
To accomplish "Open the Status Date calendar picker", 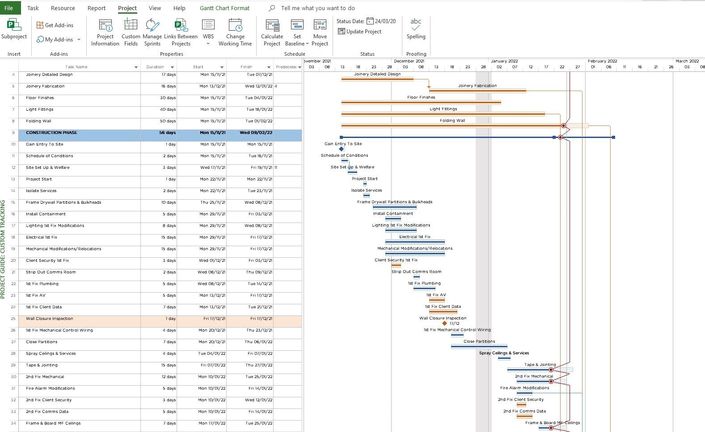I will pos(370,21).
